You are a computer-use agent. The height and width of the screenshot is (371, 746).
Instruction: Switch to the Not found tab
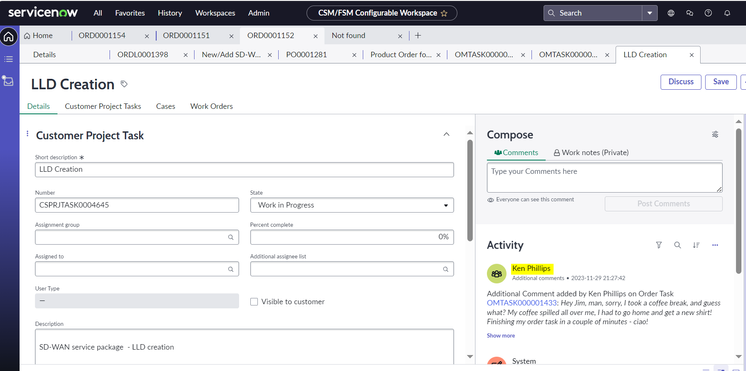pos(348,35)
